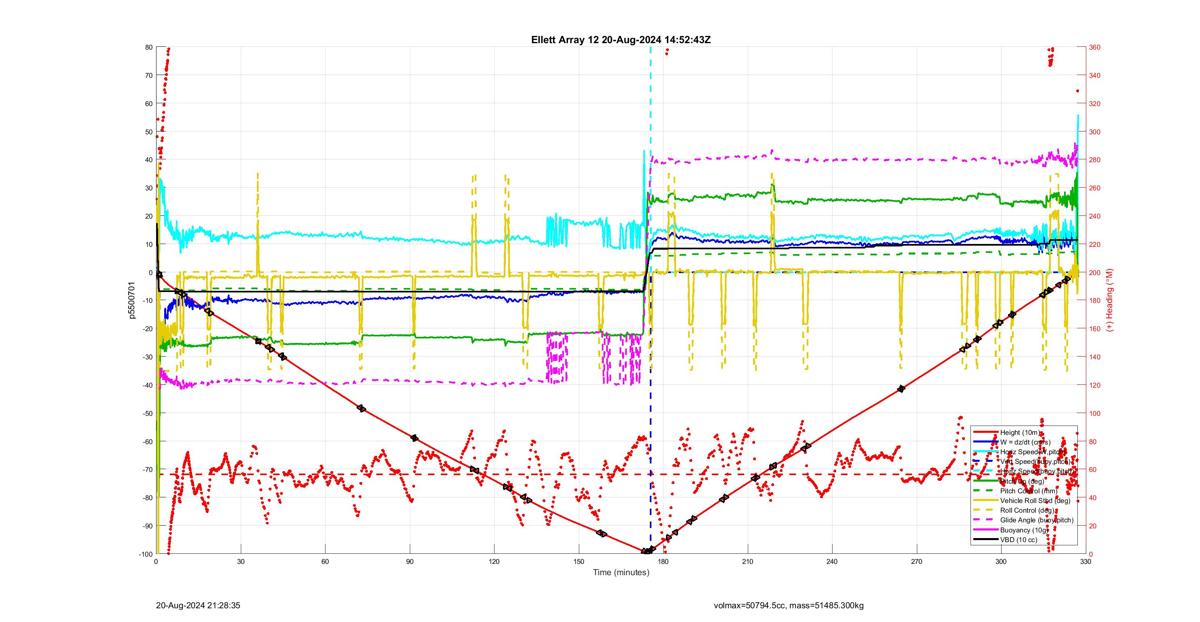The width and height of the screenshot is (1200, 622).
Task: Click the x-axis tick label '240'
Action: point(832,562)
